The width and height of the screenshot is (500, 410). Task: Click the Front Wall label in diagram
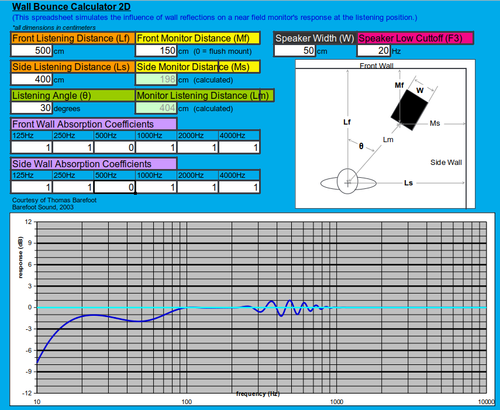coord(376,65)
